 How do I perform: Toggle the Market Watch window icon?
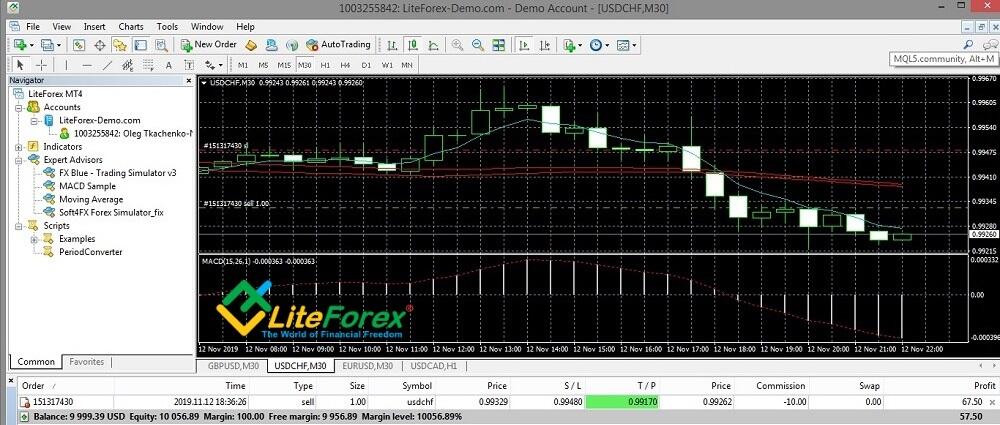[x=79, y=45]
